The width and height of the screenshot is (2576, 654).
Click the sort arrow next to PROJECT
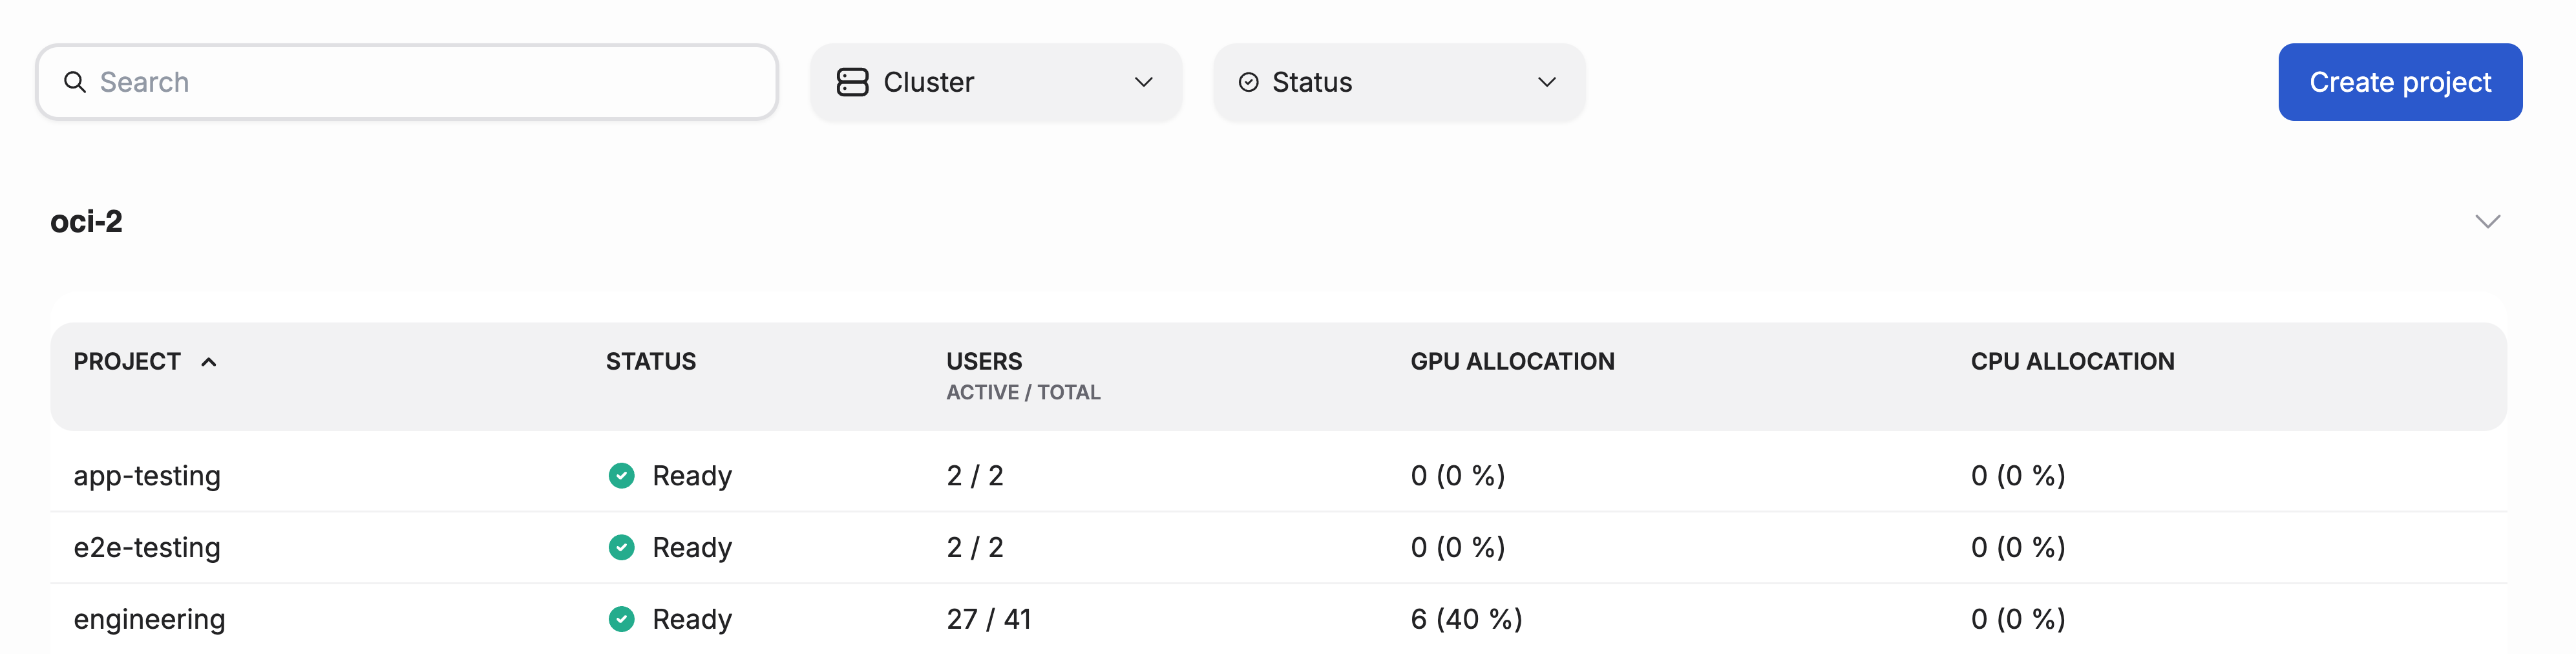(211, 361)
